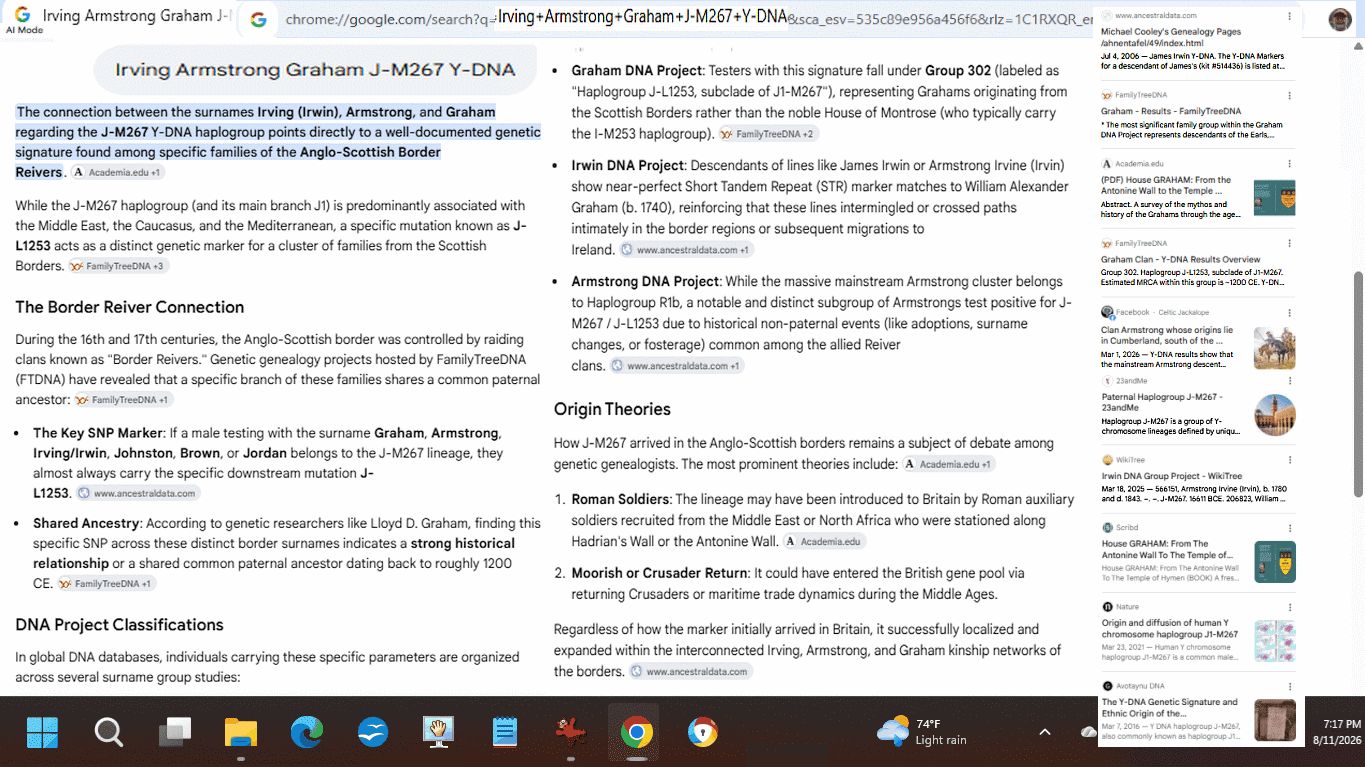The width and height of the screenshot is (1365, 767).
Task: Open more options for Avotaynu DNA card
Action: (1288, 685)
